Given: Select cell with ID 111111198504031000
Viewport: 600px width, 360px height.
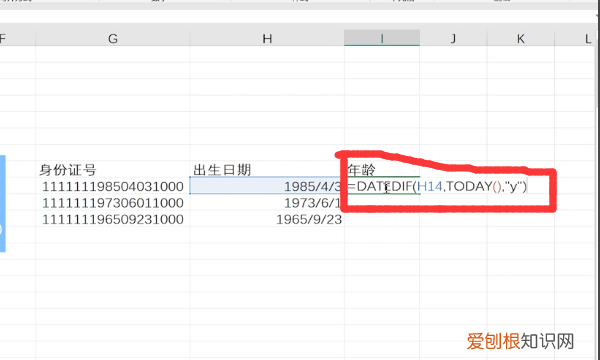Looking at the screenshot, I should coord(113,186).
